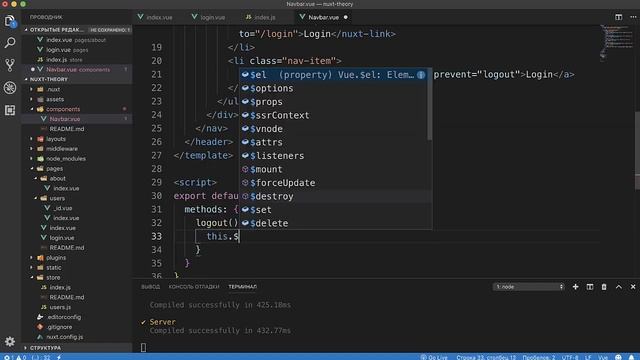Split the editor to the right

point(618,17)
